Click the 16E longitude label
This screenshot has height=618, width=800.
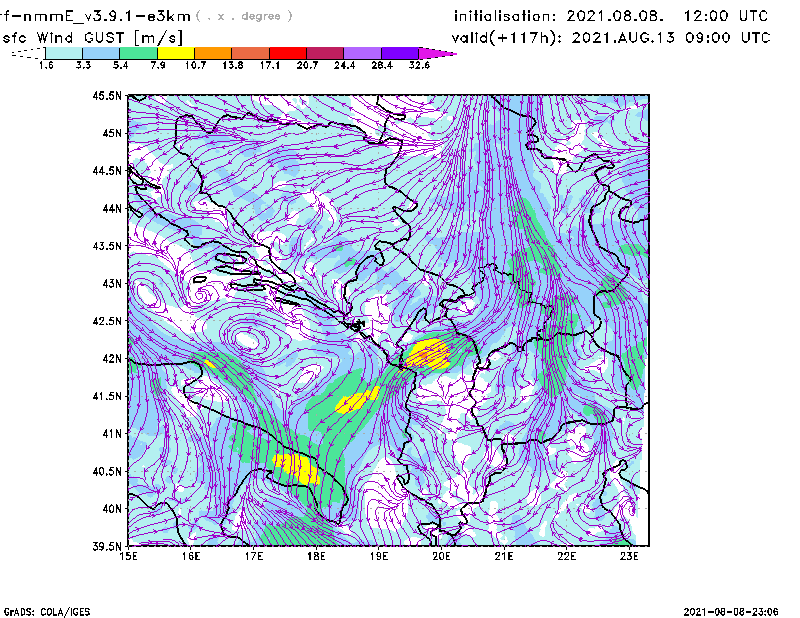pos(191,556)
